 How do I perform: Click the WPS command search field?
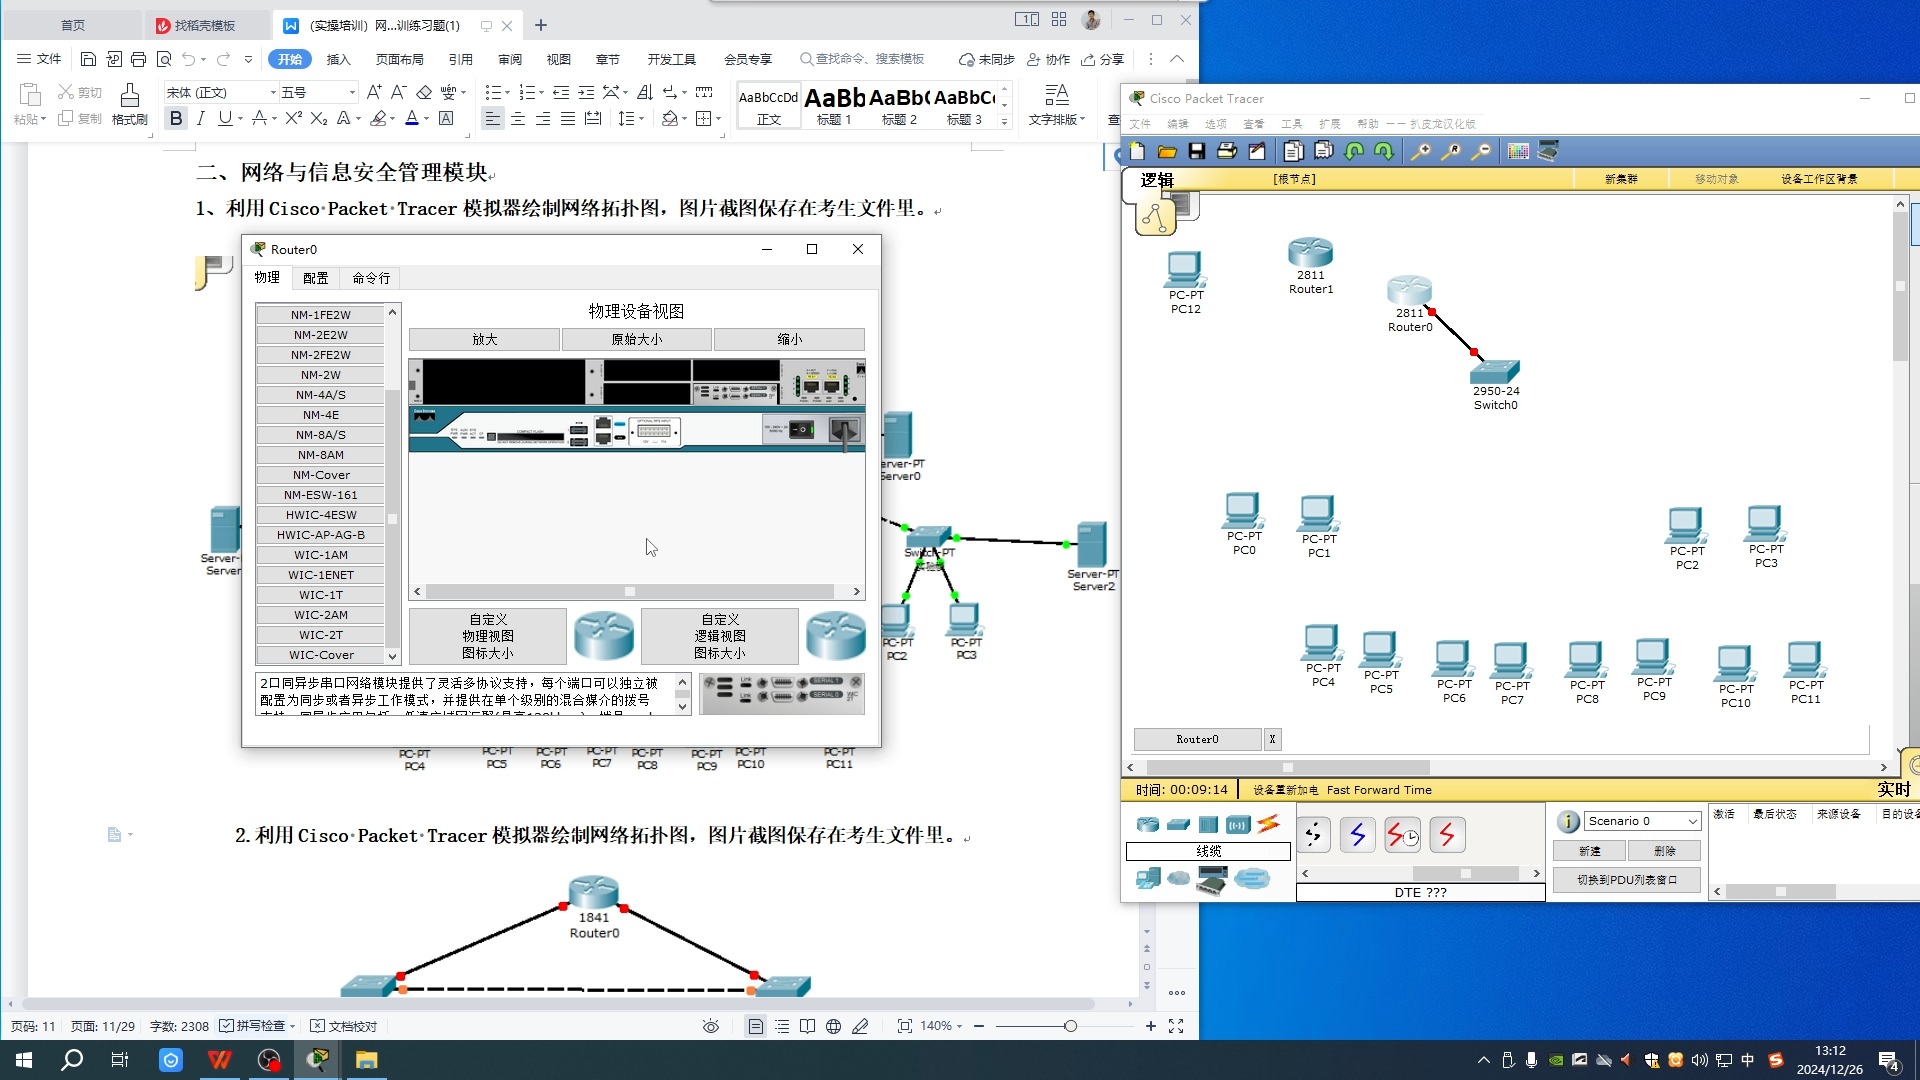coord(862,59)
